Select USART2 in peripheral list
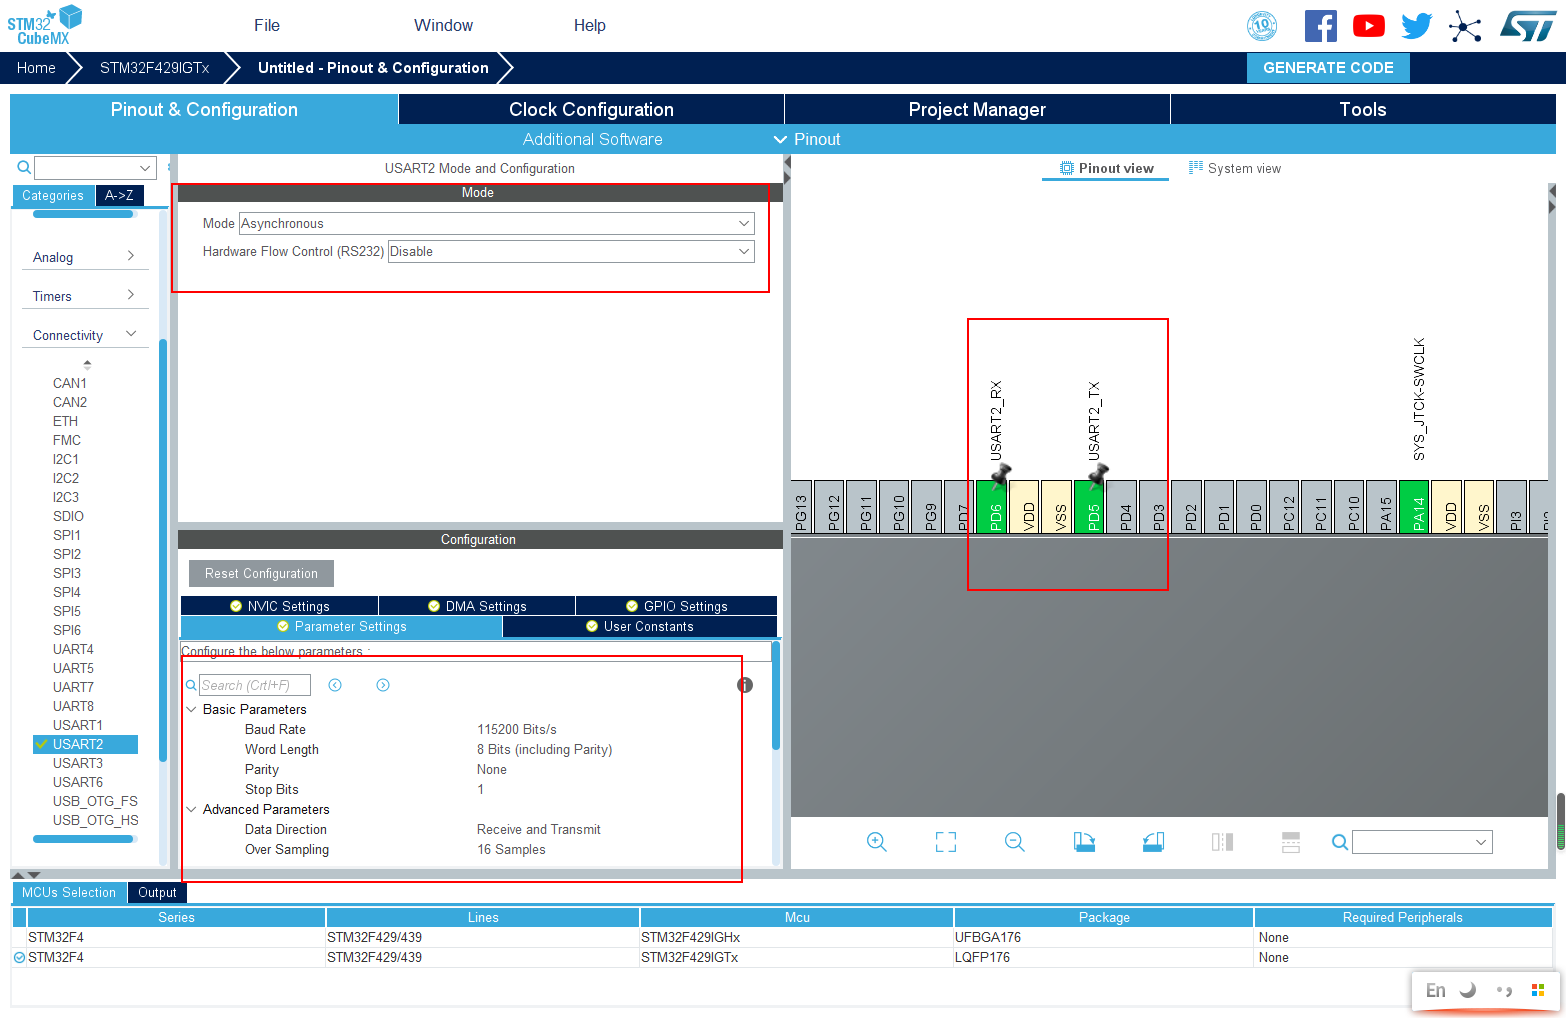 click(85, 744)
